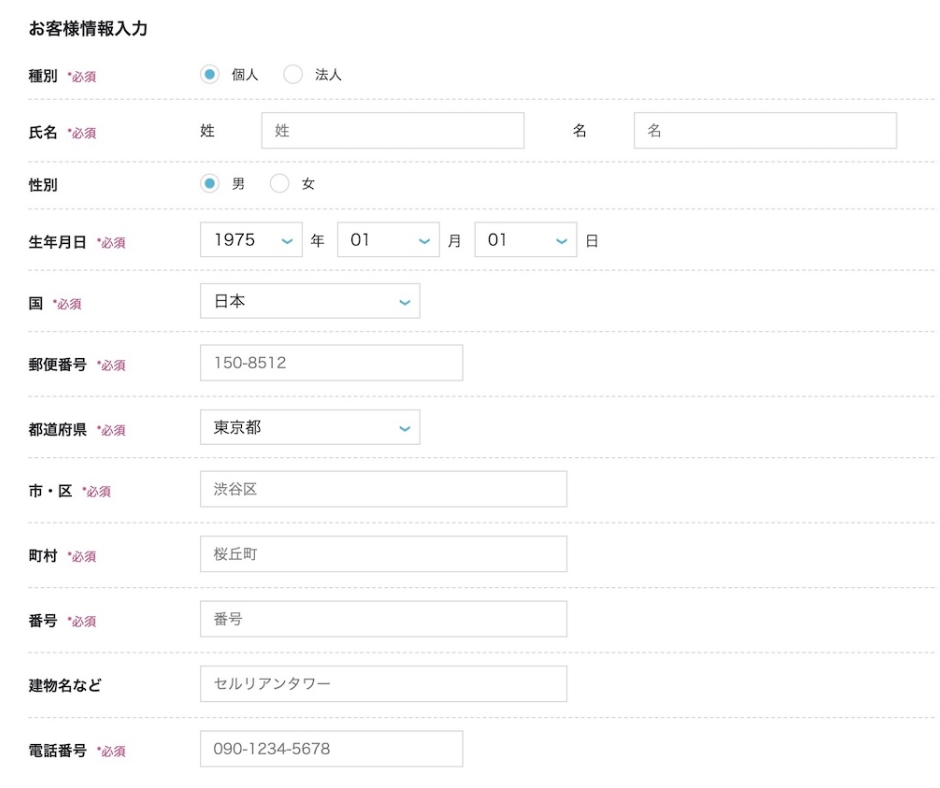
Task: Expand the 都道府県 dropdown showing 東京都
Action: click(310, 428)
